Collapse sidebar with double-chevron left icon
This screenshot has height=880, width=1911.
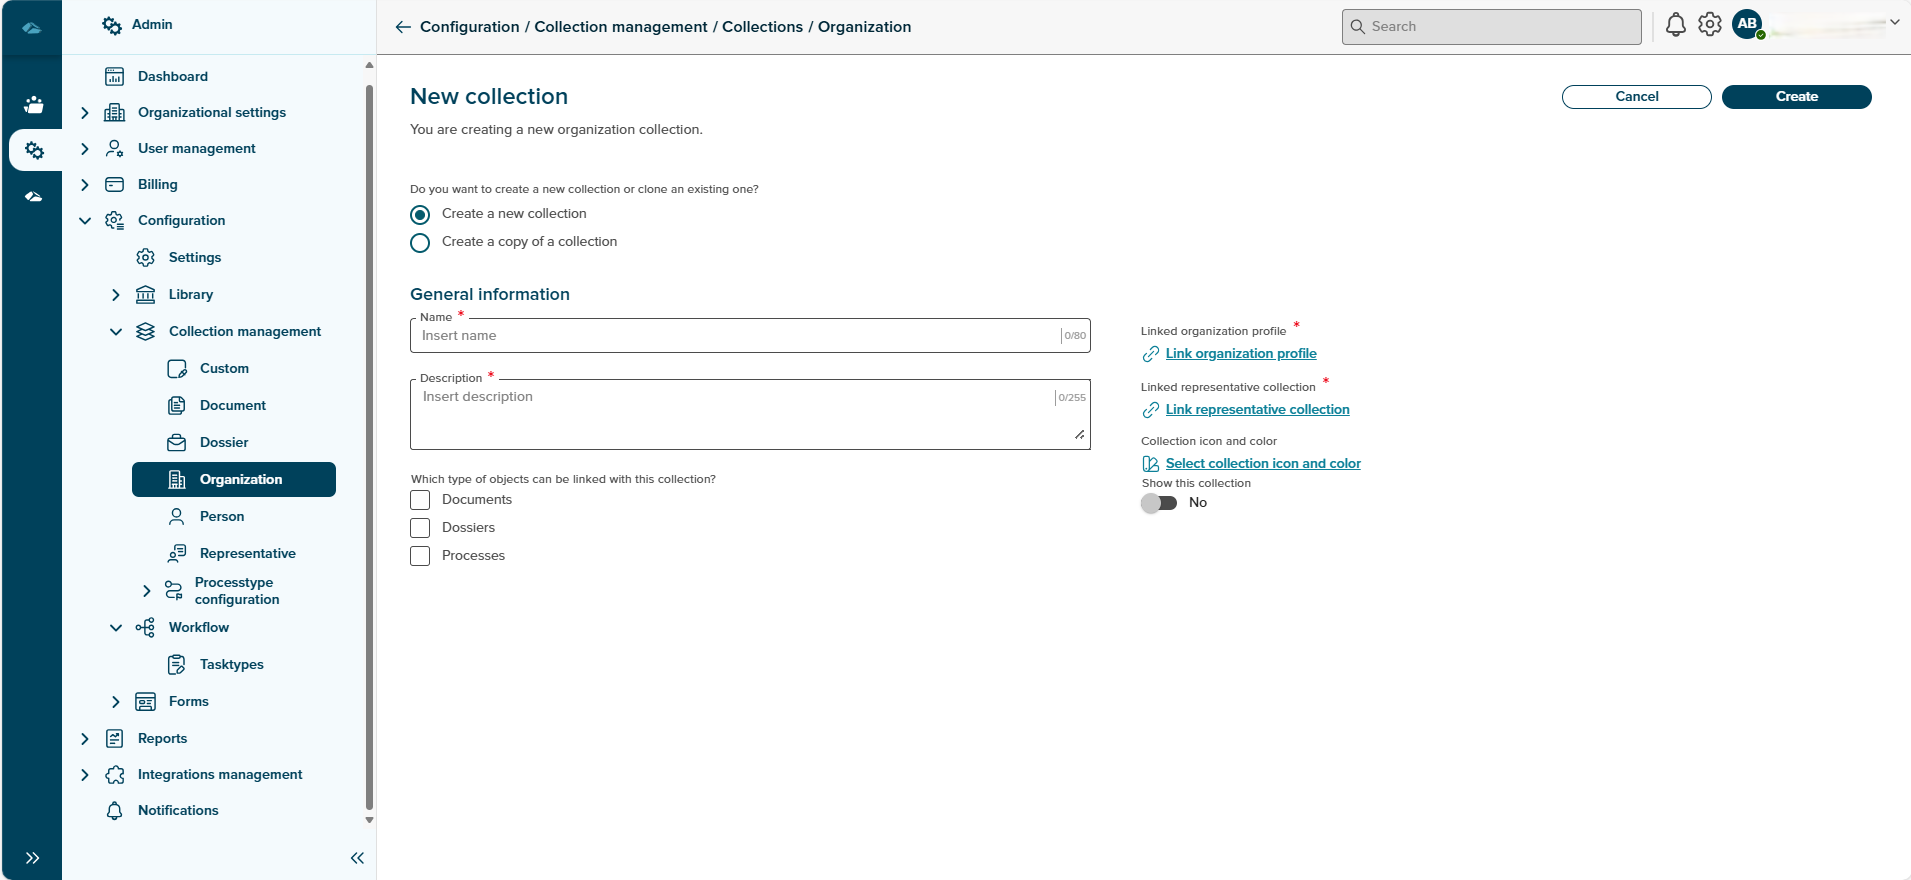pos(357,858)
